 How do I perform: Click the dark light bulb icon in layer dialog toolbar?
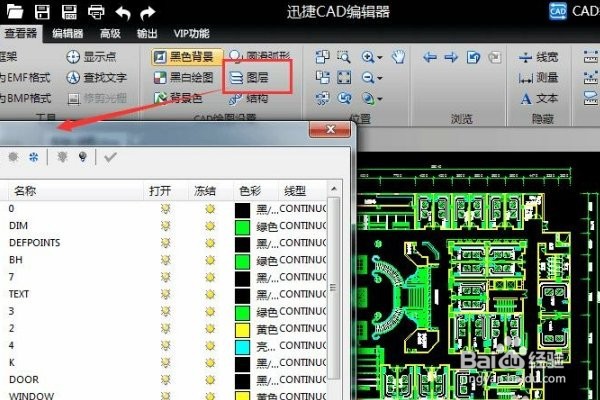pos(82,157)
